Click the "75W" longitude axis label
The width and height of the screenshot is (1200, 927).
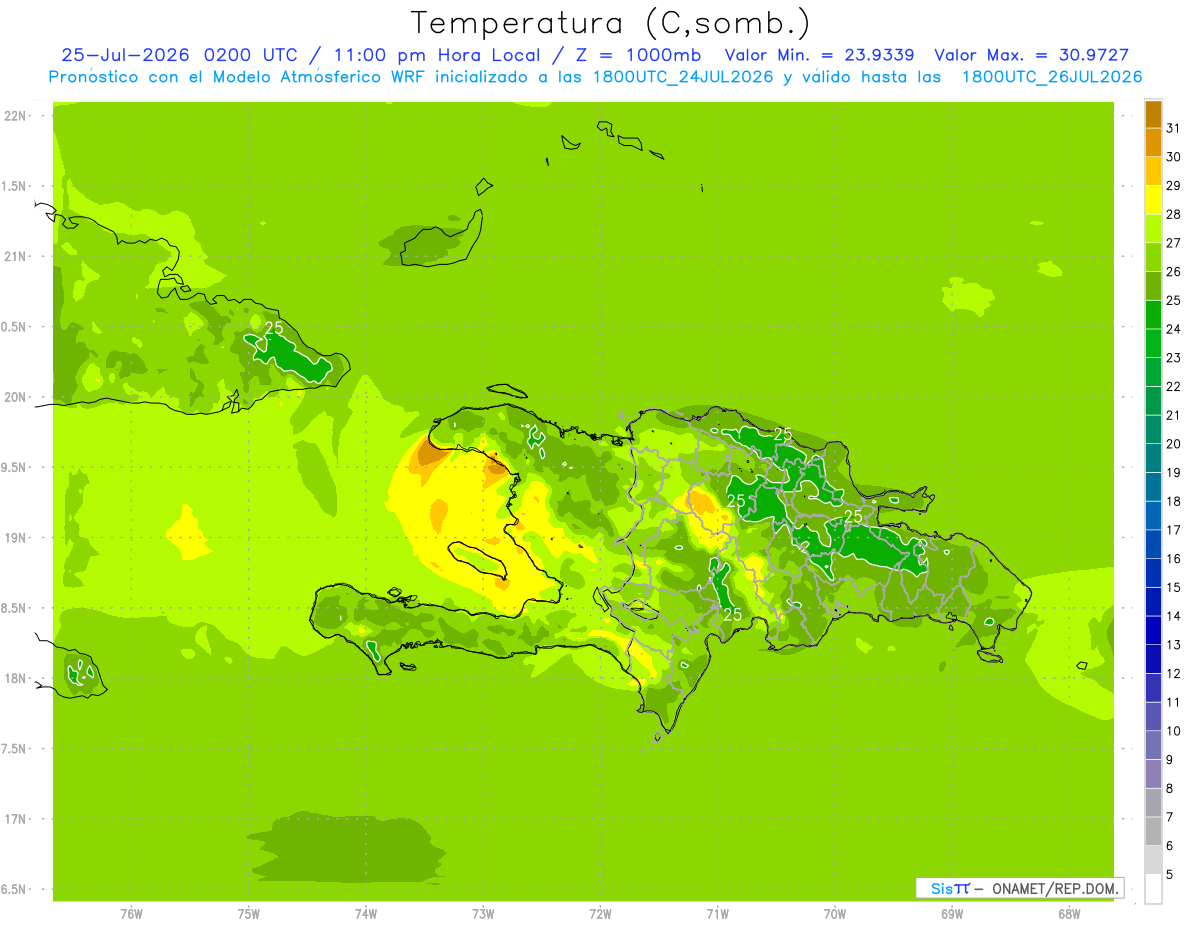(x=249, y=914)
